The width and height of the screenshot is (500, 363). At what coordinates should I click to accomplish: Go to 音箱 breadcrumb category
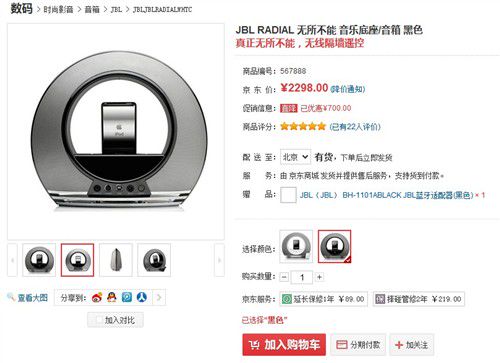pyautogui.click(x=92, y=9)
